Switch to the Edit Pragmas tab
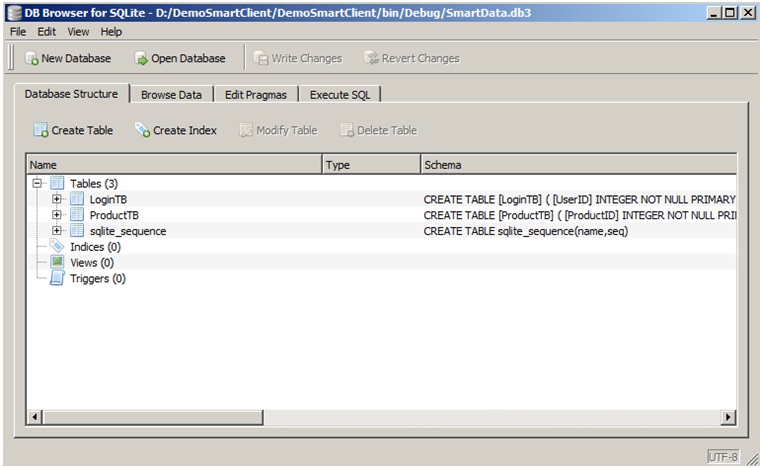This screenshot has width=762, height=468. [x=256, y=95]
